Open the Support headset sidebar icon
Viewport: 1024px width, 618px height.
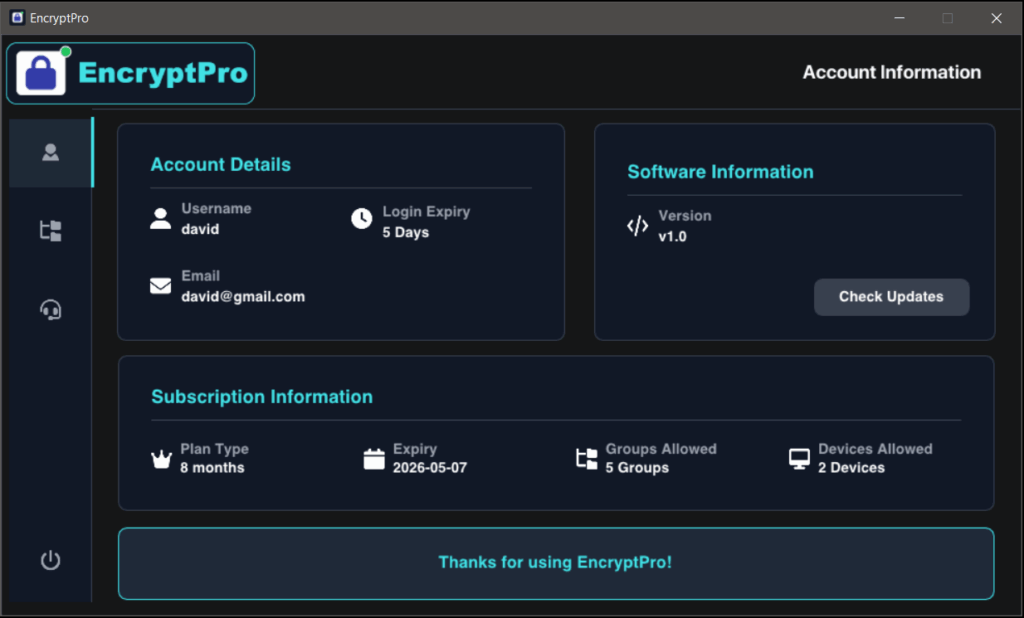49,309
